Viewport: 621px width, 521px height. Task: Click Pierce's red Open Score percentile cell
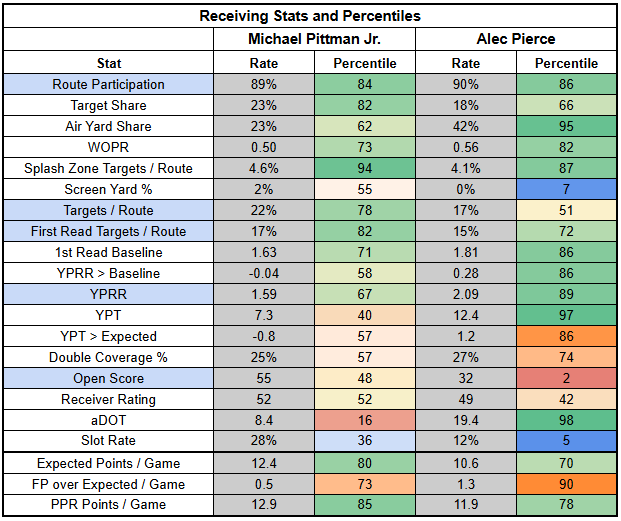(x=567, y=378)
